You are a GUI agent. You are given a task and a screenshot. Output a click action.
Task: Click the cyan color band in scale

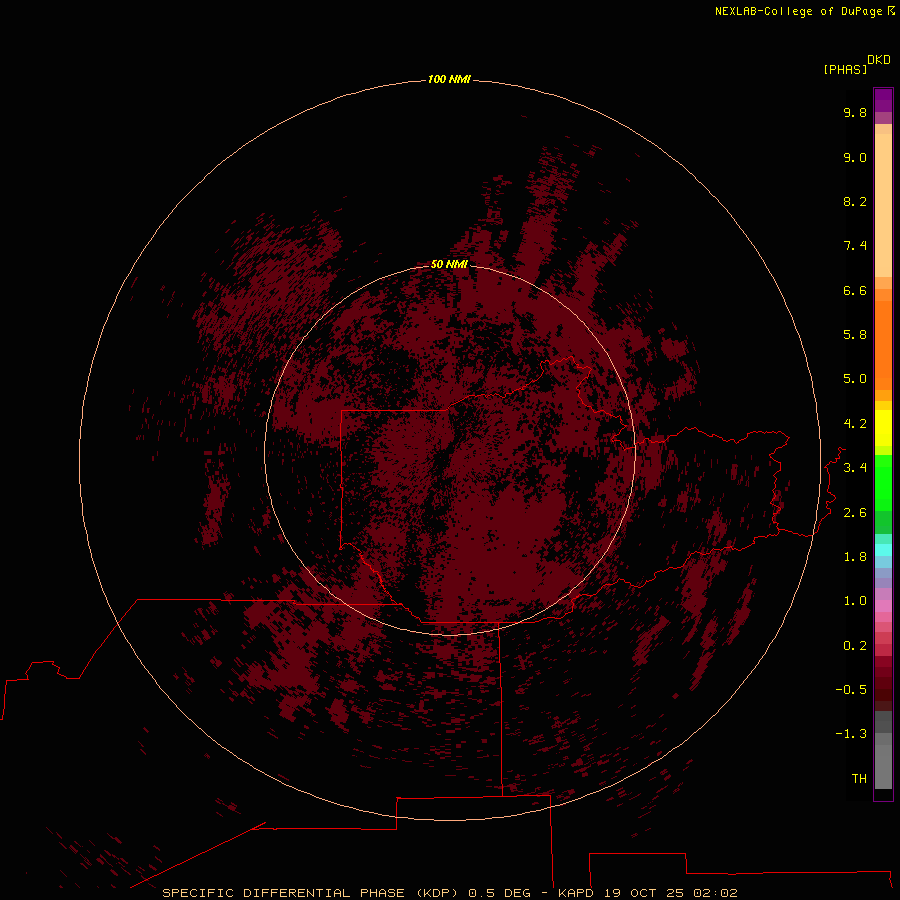(x=883, y=549)
